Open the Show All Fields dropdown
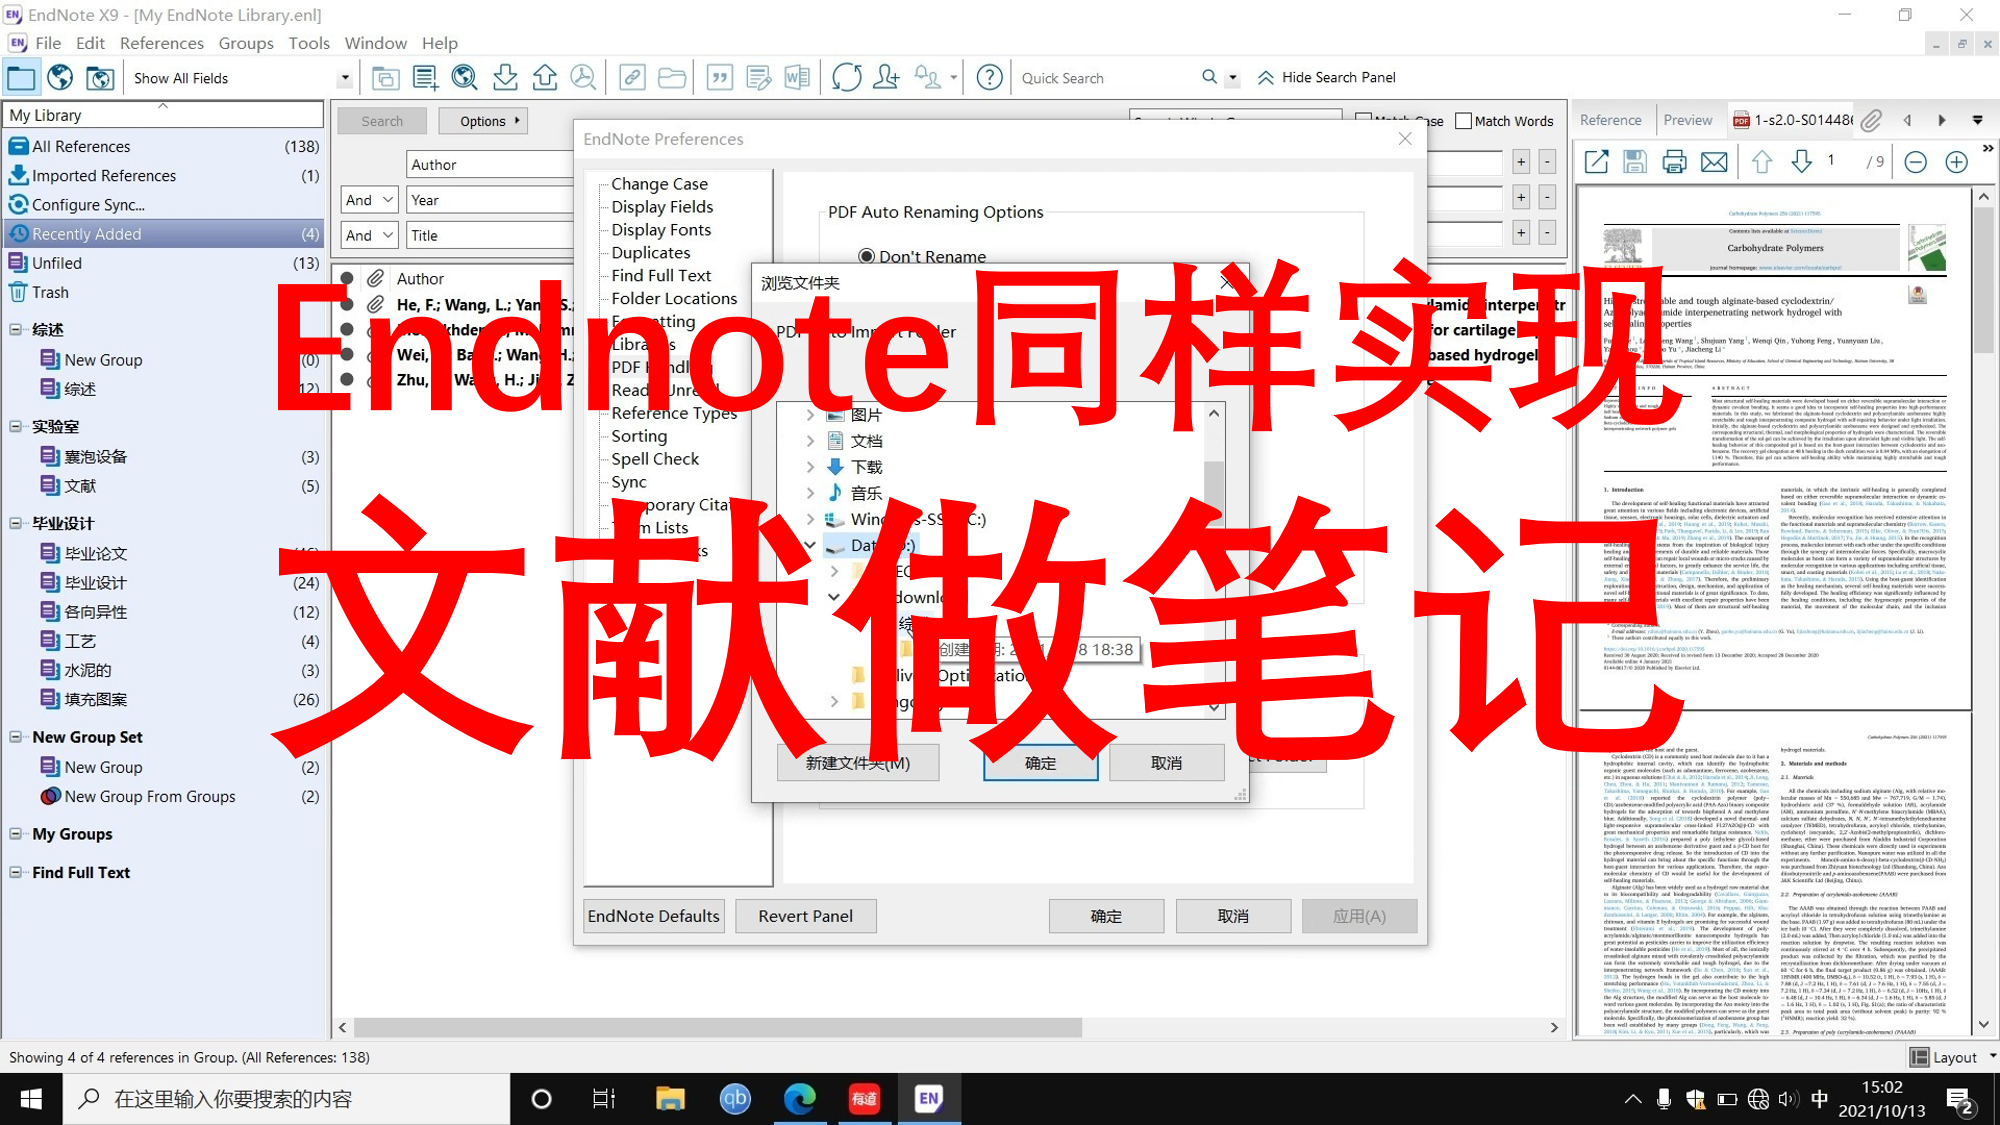The height and width of the screenshot is (1125, 2000). pyautogui.click(x=345, y=78)
